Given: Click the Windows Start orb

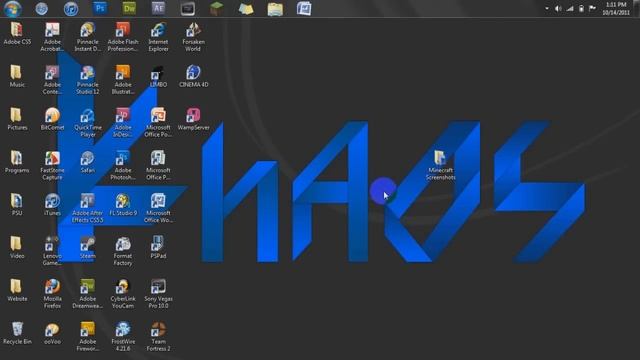Looking at the screenshot, I should (x=12, y=9).
